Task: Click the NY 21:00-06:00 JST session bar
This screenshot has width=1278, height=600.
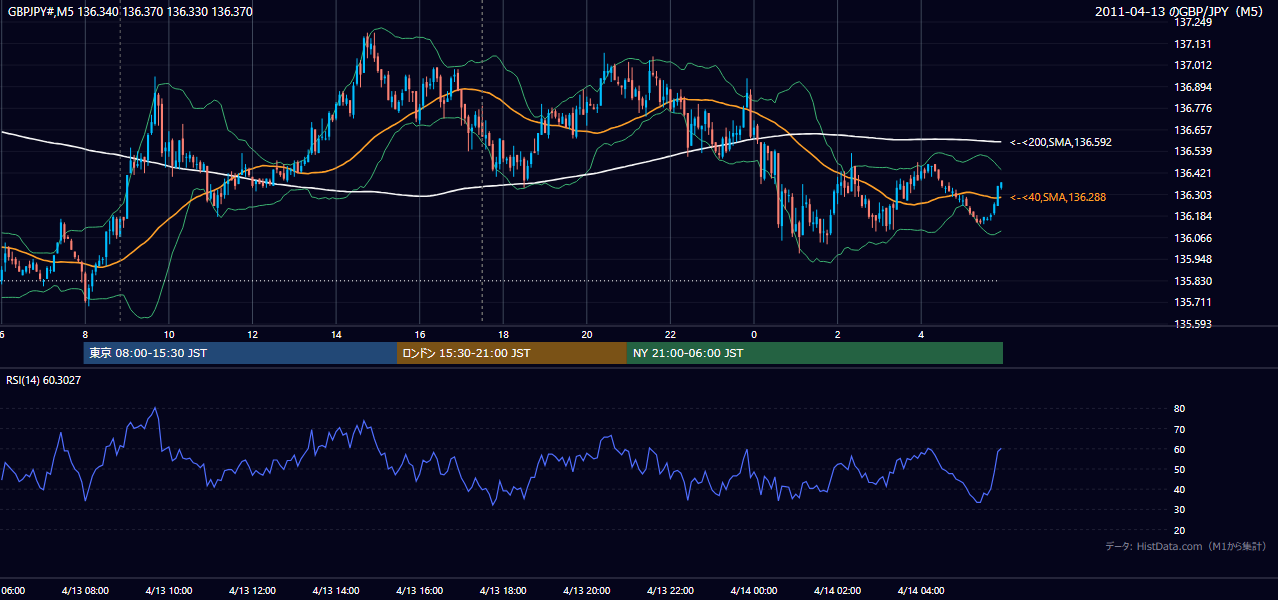Action: pos(815,353)
